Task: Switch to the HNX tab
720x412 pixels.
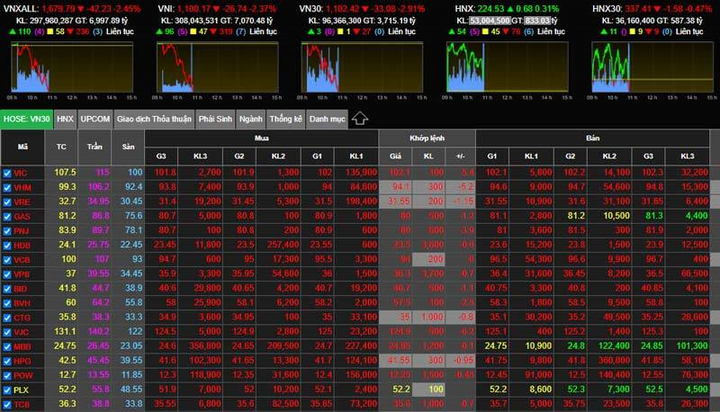Action: [x=65, y=119]
